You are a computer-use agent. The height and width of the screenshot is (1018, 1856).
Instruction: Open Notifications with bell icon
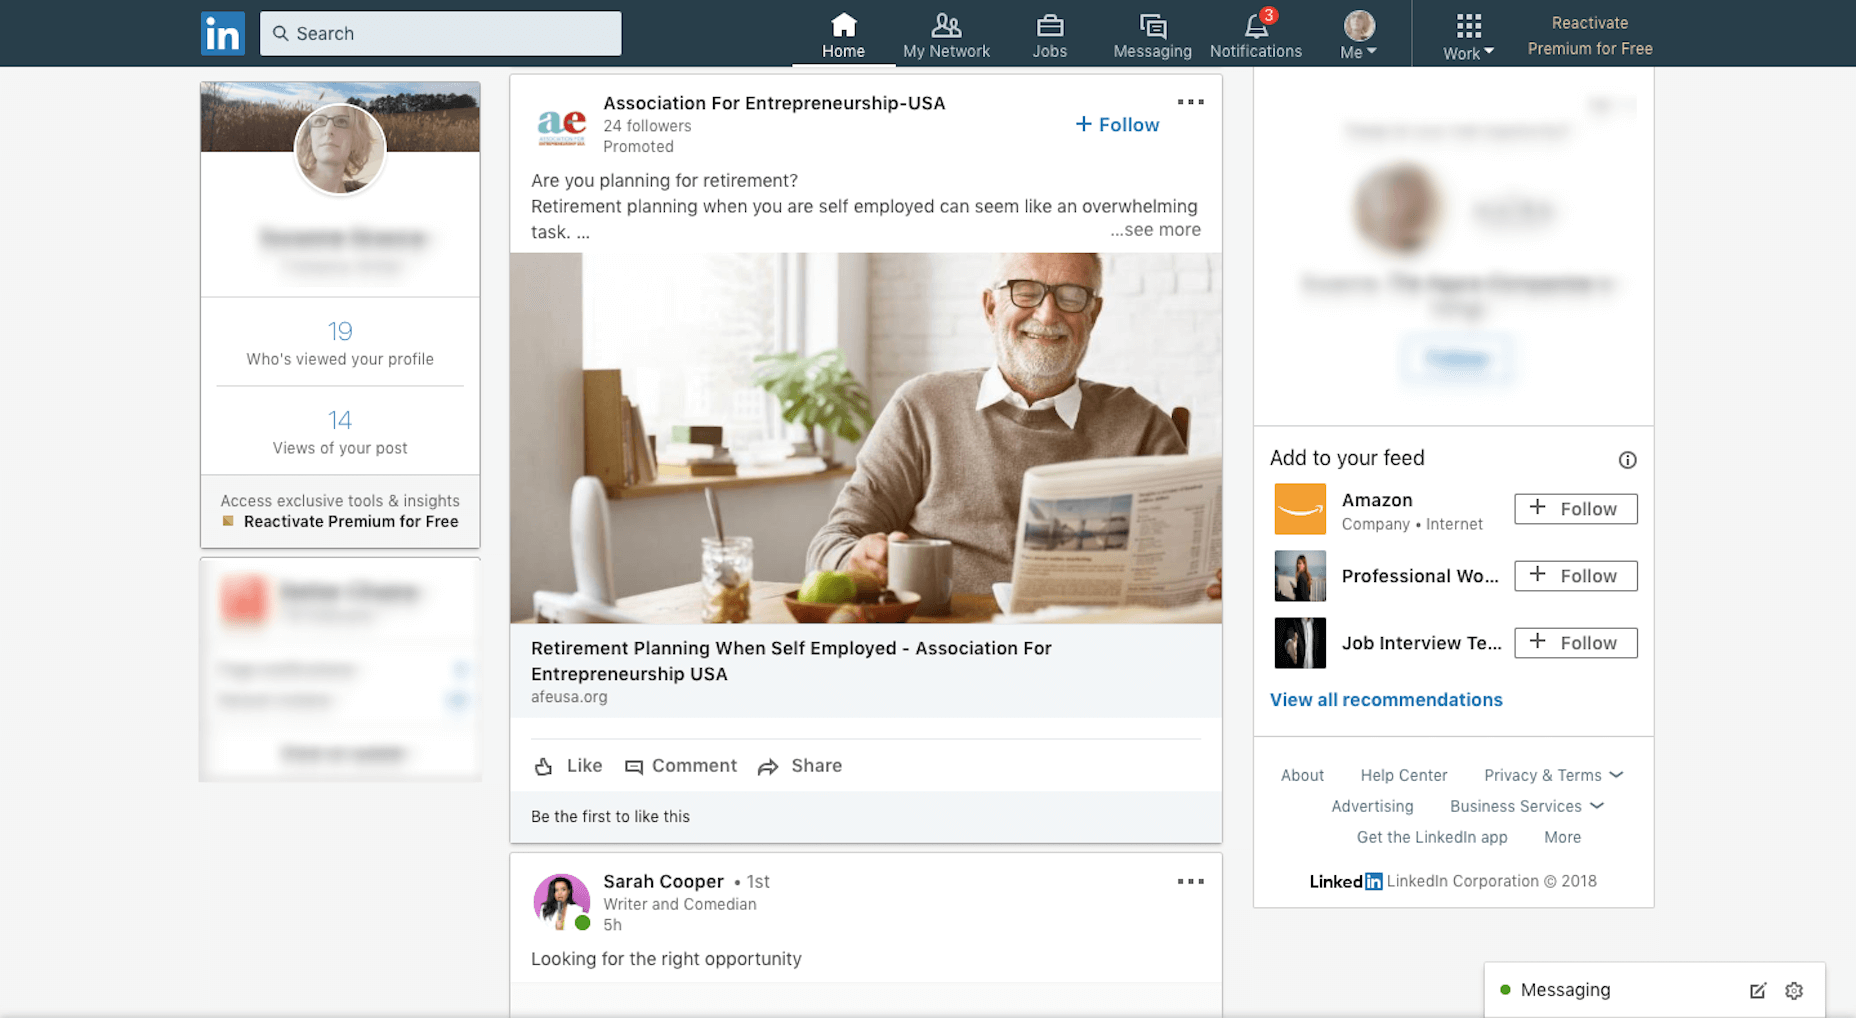pyautogui.click(x=1256, y=35)
